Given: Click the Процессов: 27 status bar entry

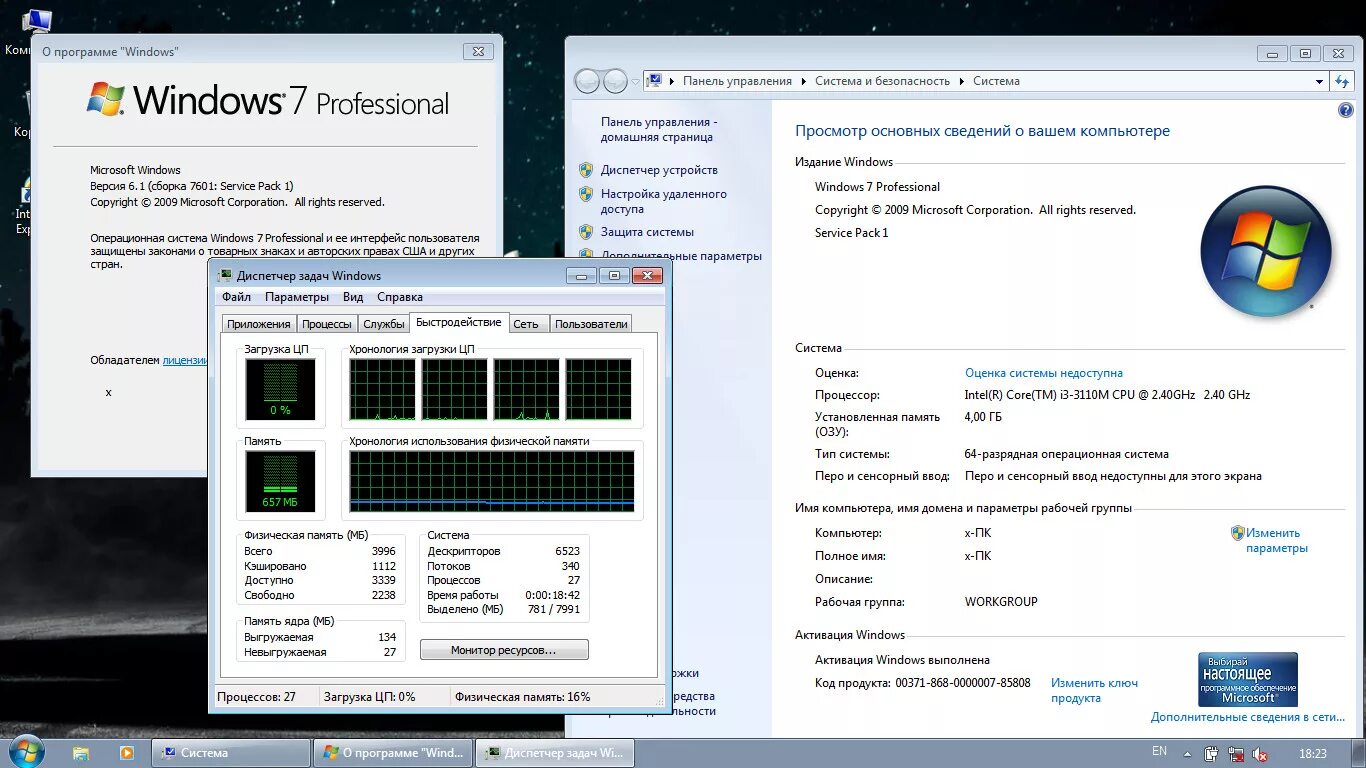Looking at the screenshot, I should point(257,697).
